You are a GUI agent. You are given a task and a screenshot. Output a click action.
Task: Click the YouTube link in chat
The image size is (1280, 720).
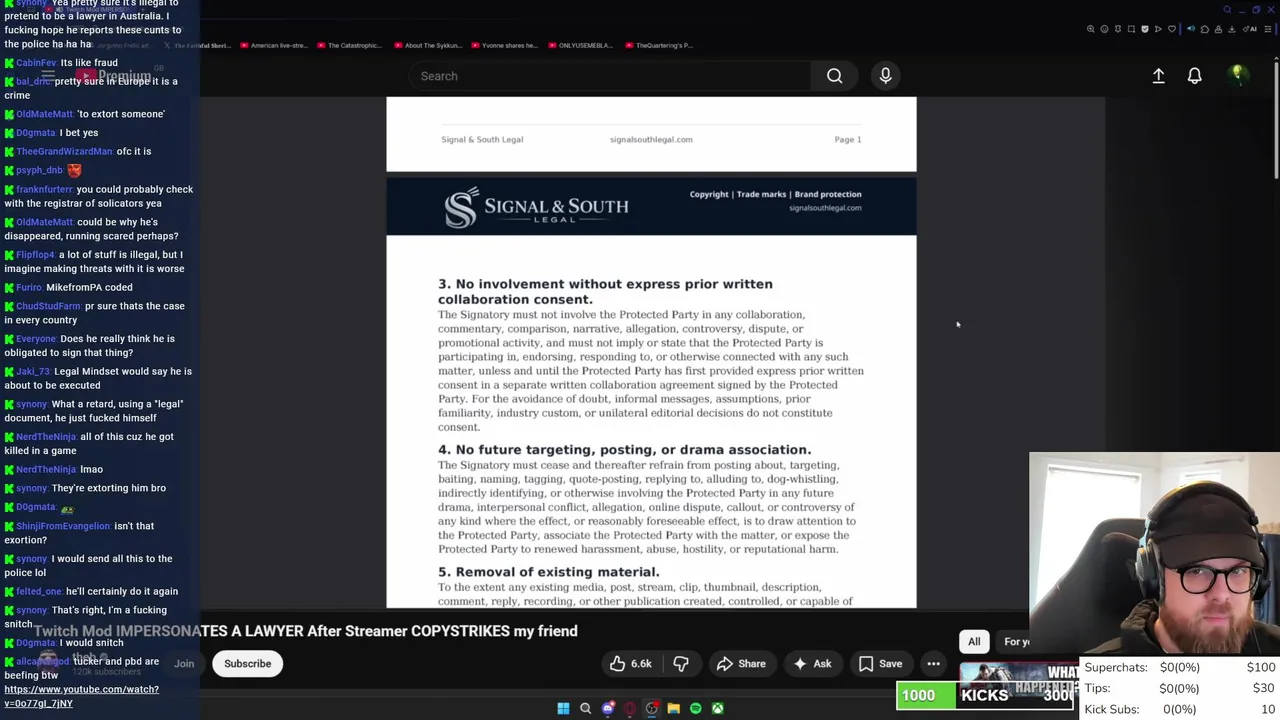(x=81, y=696)
